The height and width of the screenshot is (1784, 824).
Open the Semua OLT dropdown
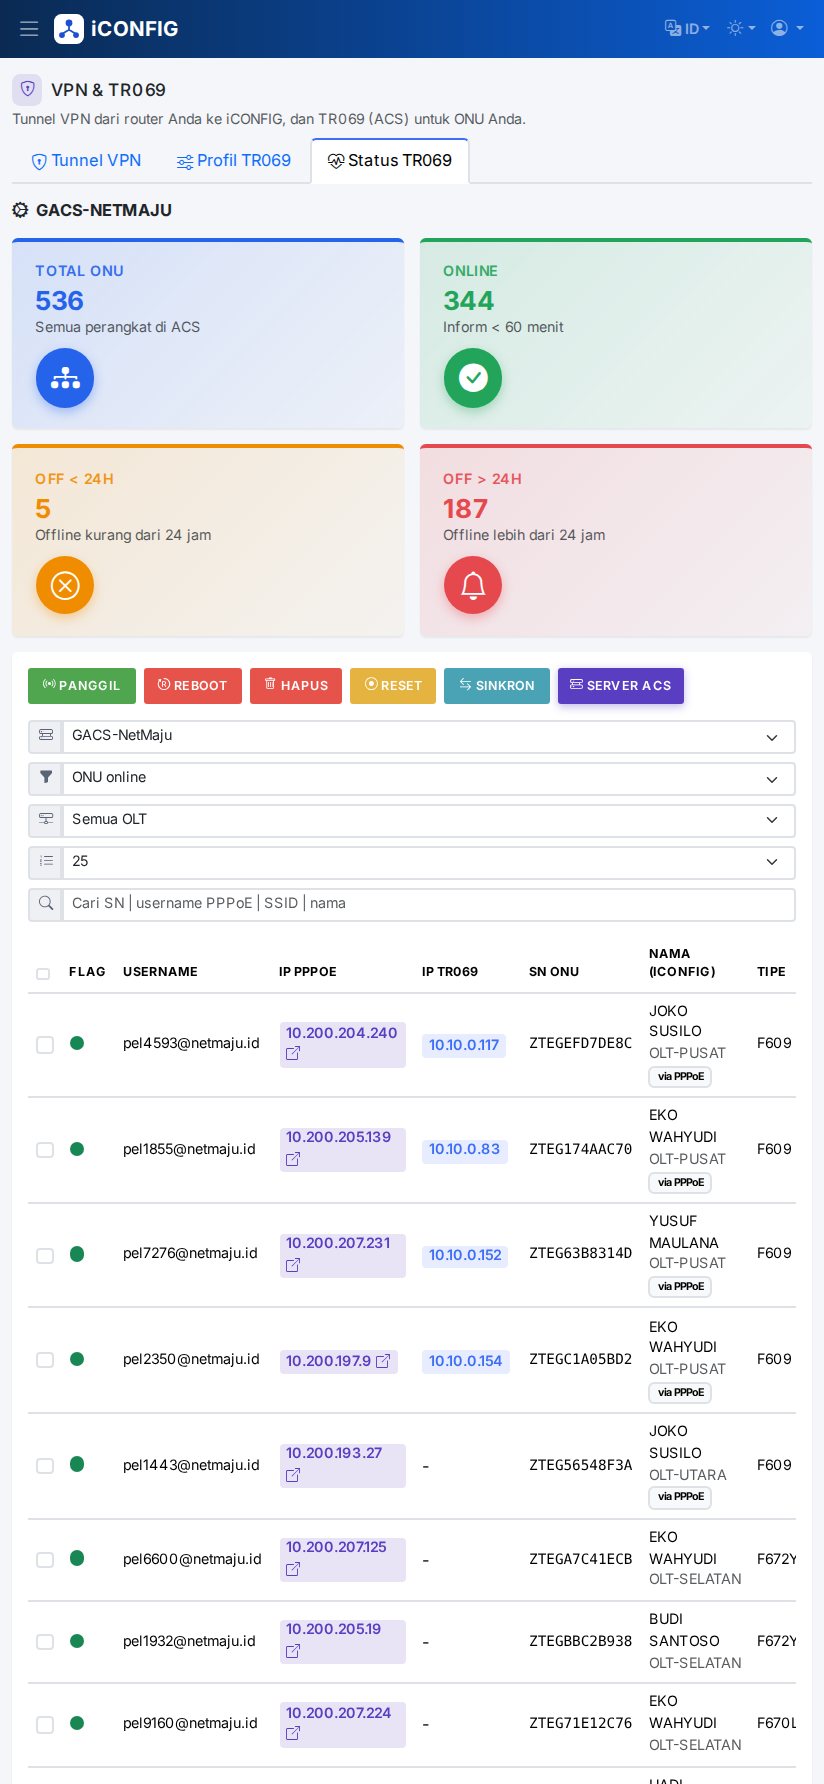(429, 820)
